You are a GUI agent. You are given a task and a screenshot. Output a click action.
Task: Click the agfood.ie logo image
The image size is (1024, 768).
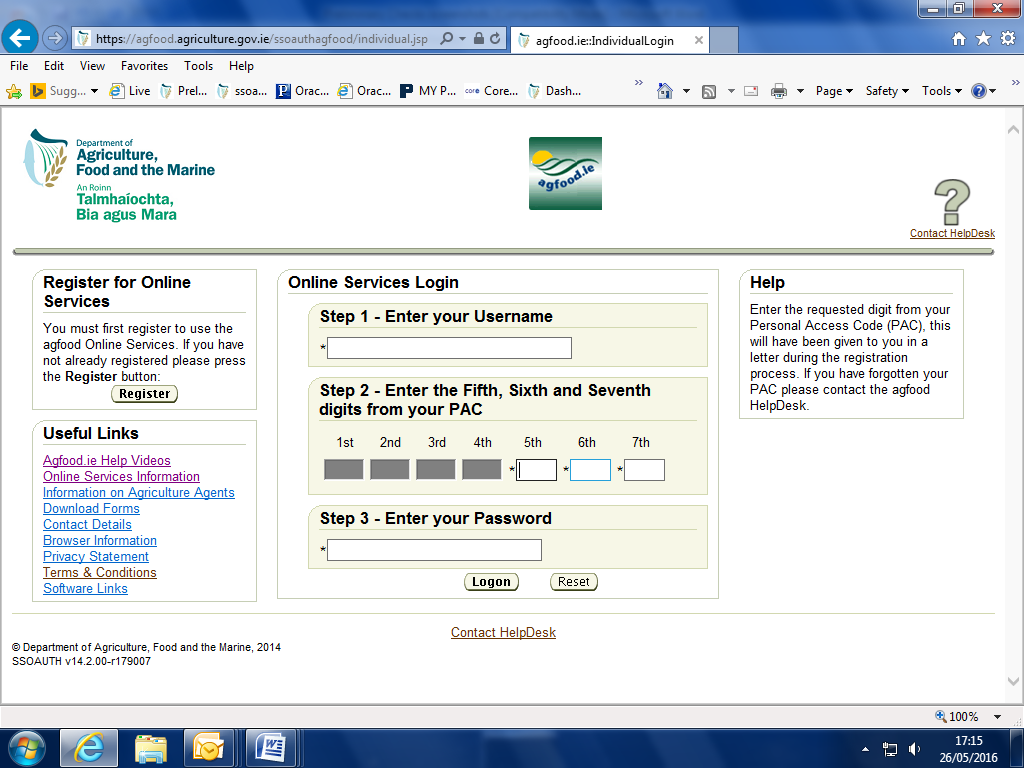[x=565, y=173]
